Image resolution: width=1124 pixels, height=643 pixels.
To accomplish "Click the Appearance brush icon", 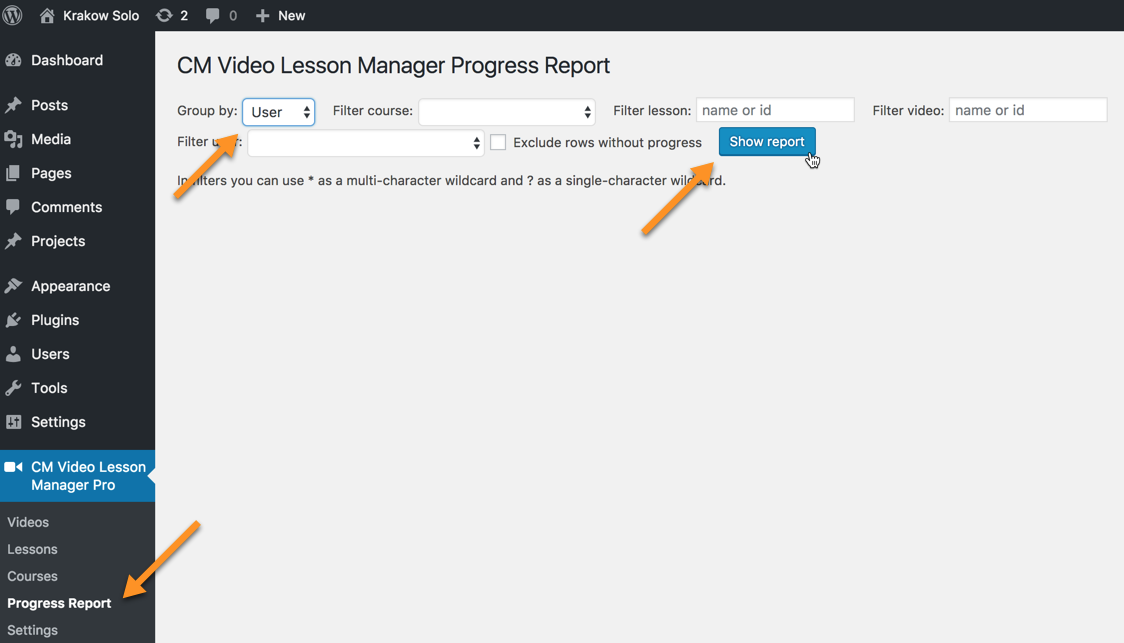I will point(13,286).
